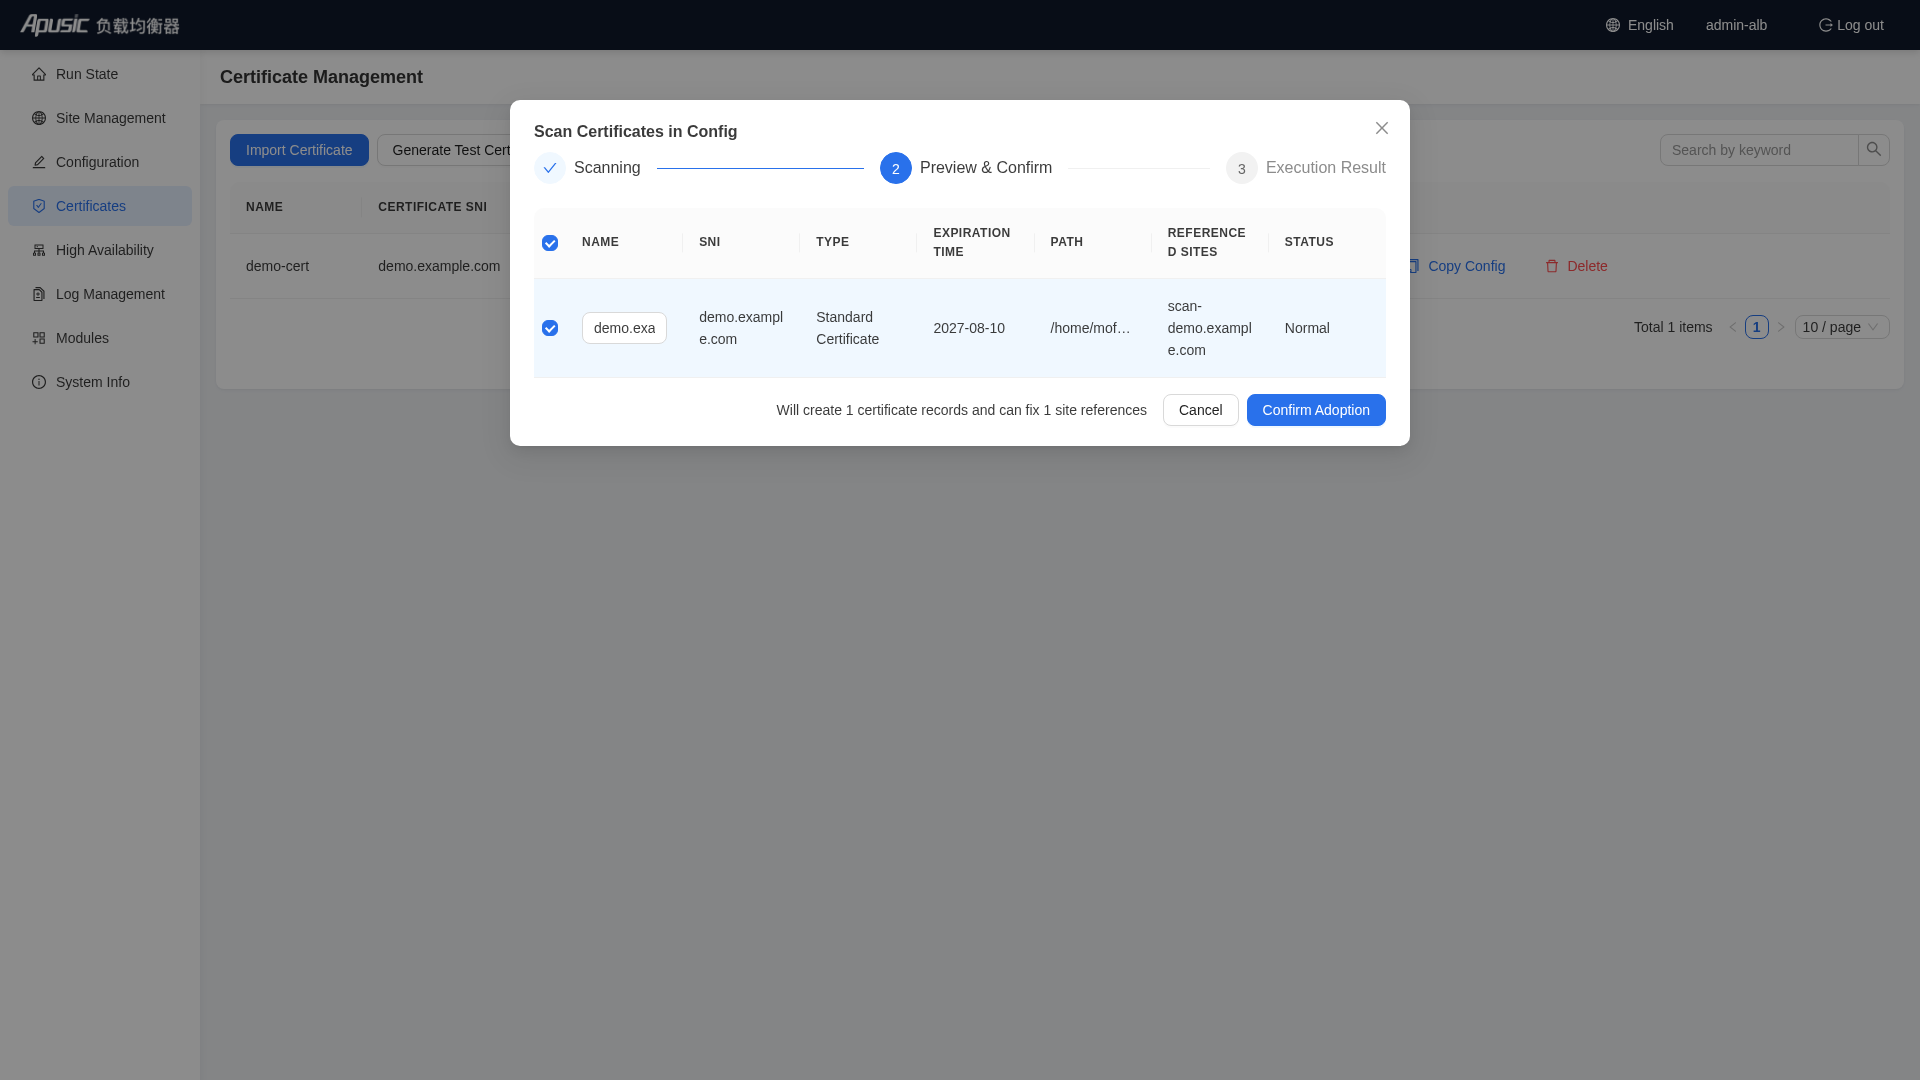This screenshot has height=1080, width=1920.
Task: Click the Copy Config icon
Action: pyautogui.click(x=1414, y=266)
